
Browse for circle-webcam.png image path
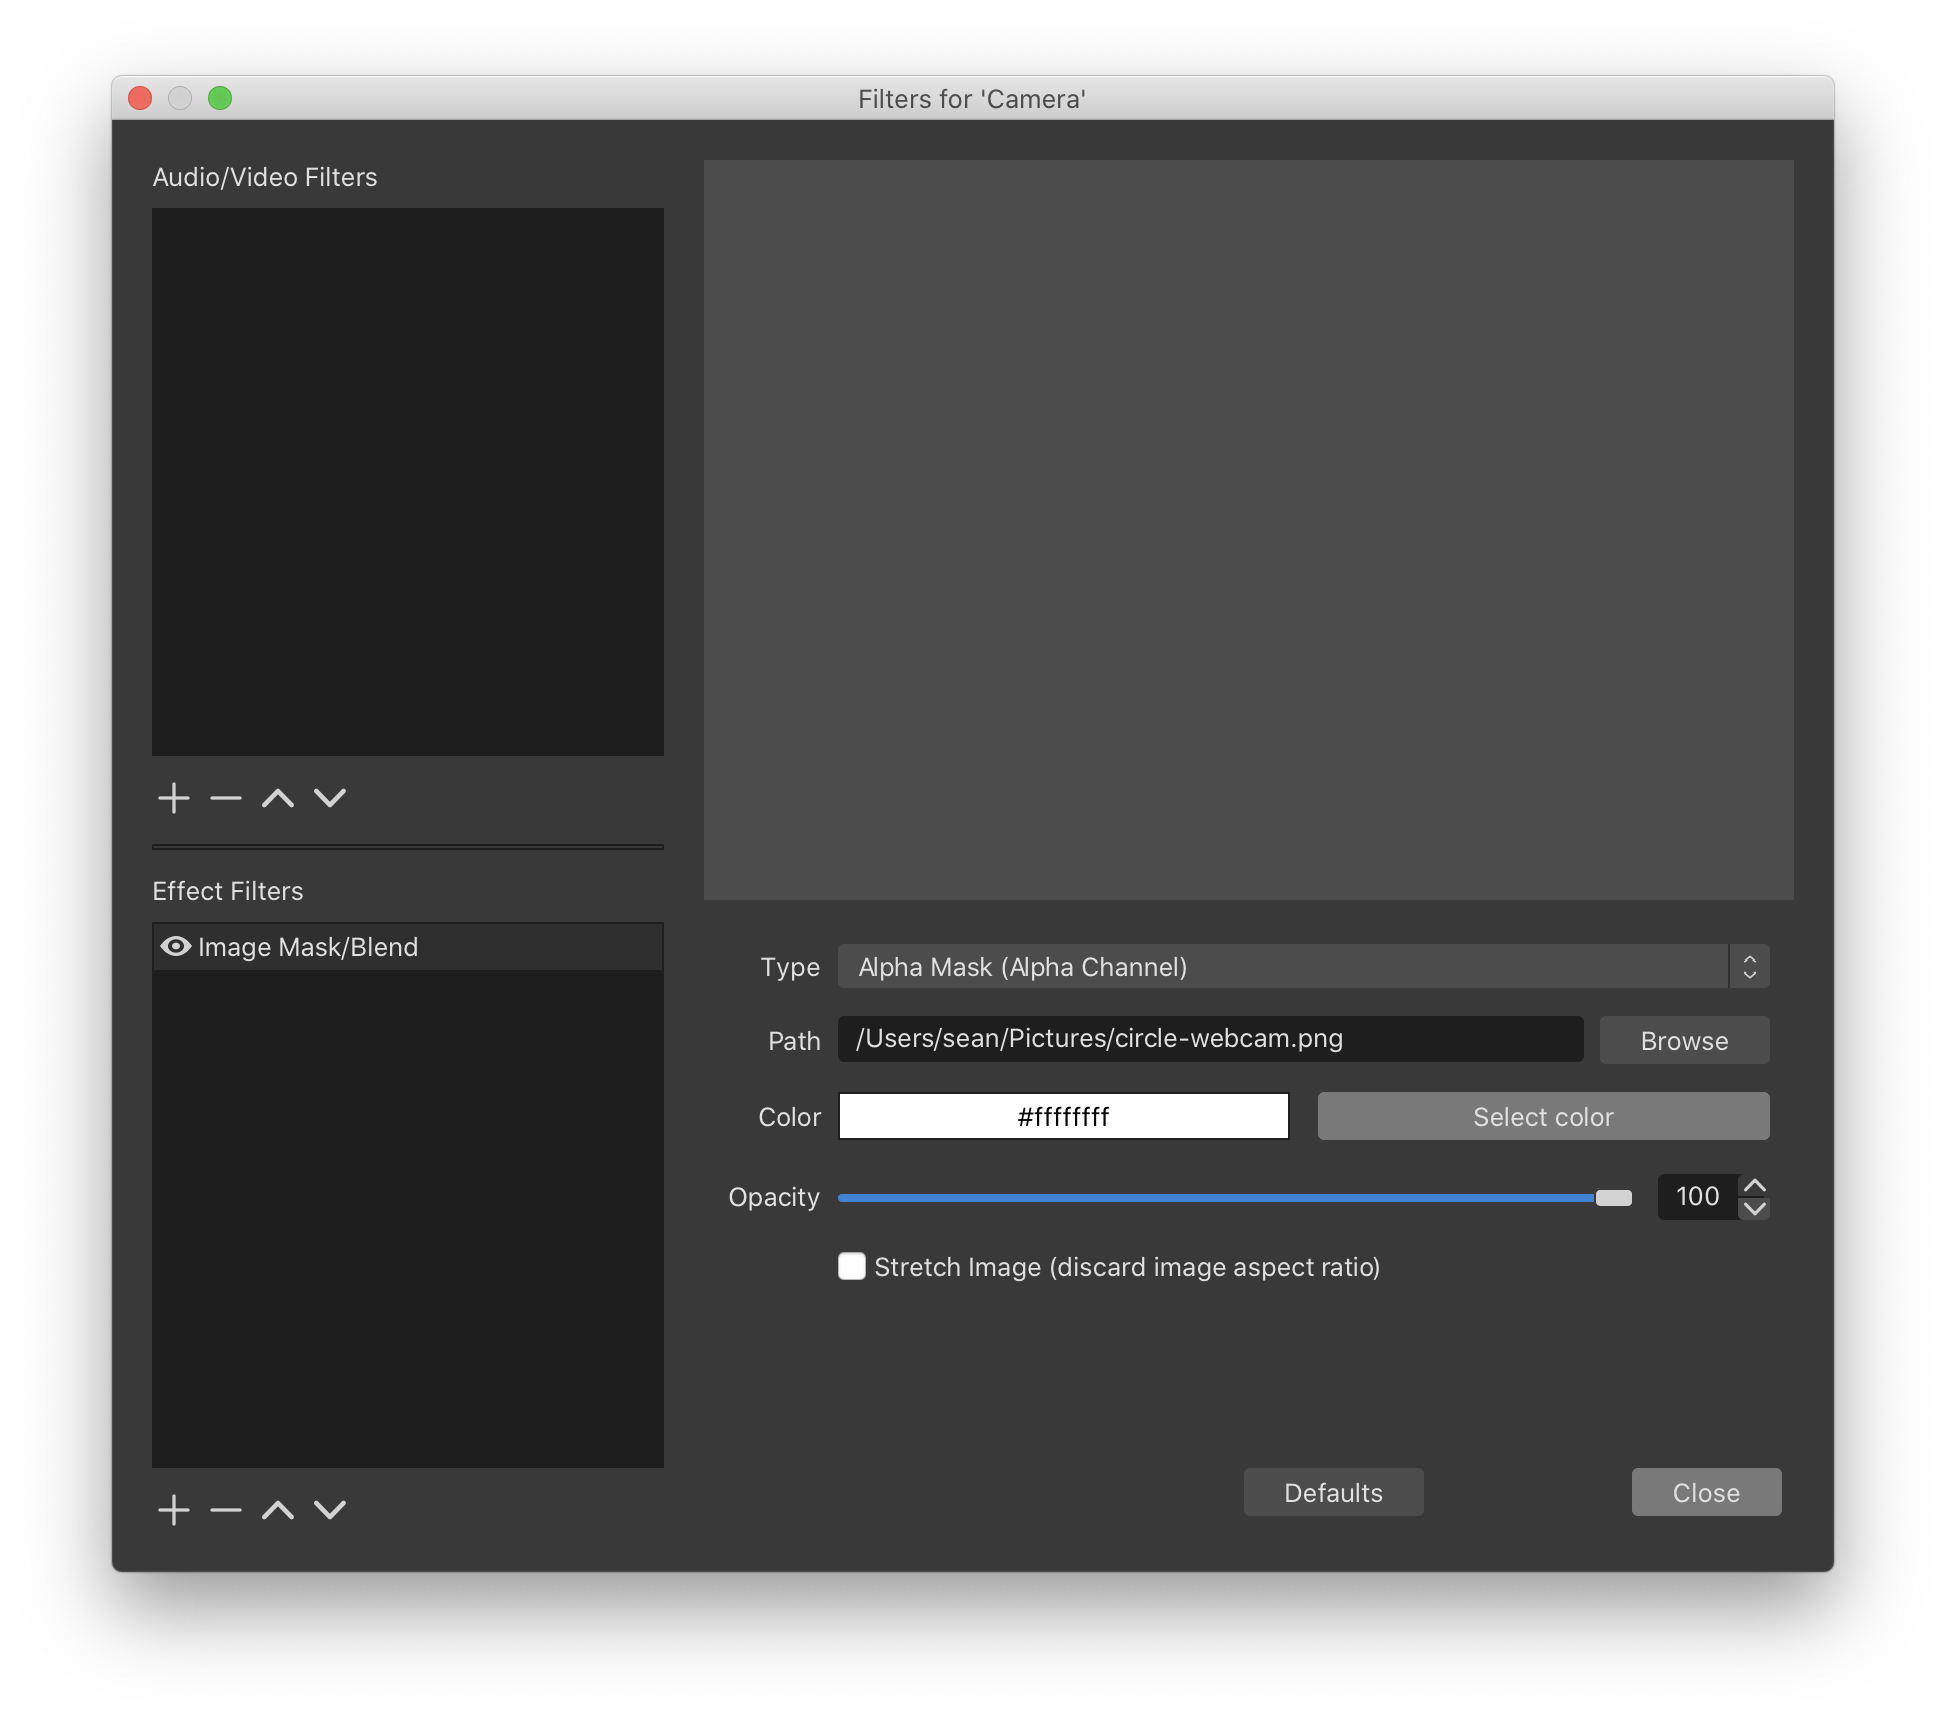pos(1684,1041)
